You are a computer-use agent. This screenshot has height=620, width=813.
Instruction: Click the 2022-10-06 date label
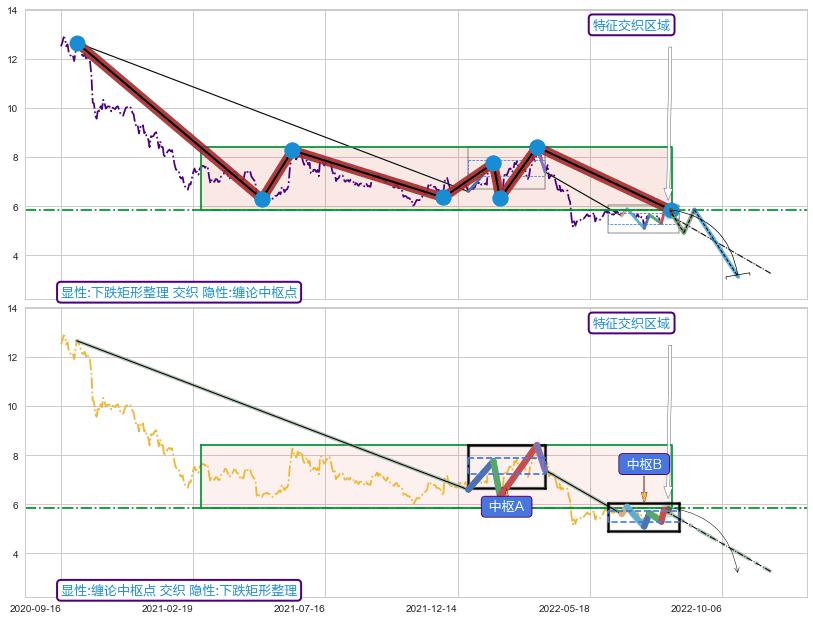pyautogui.click(x=695, y=607)
